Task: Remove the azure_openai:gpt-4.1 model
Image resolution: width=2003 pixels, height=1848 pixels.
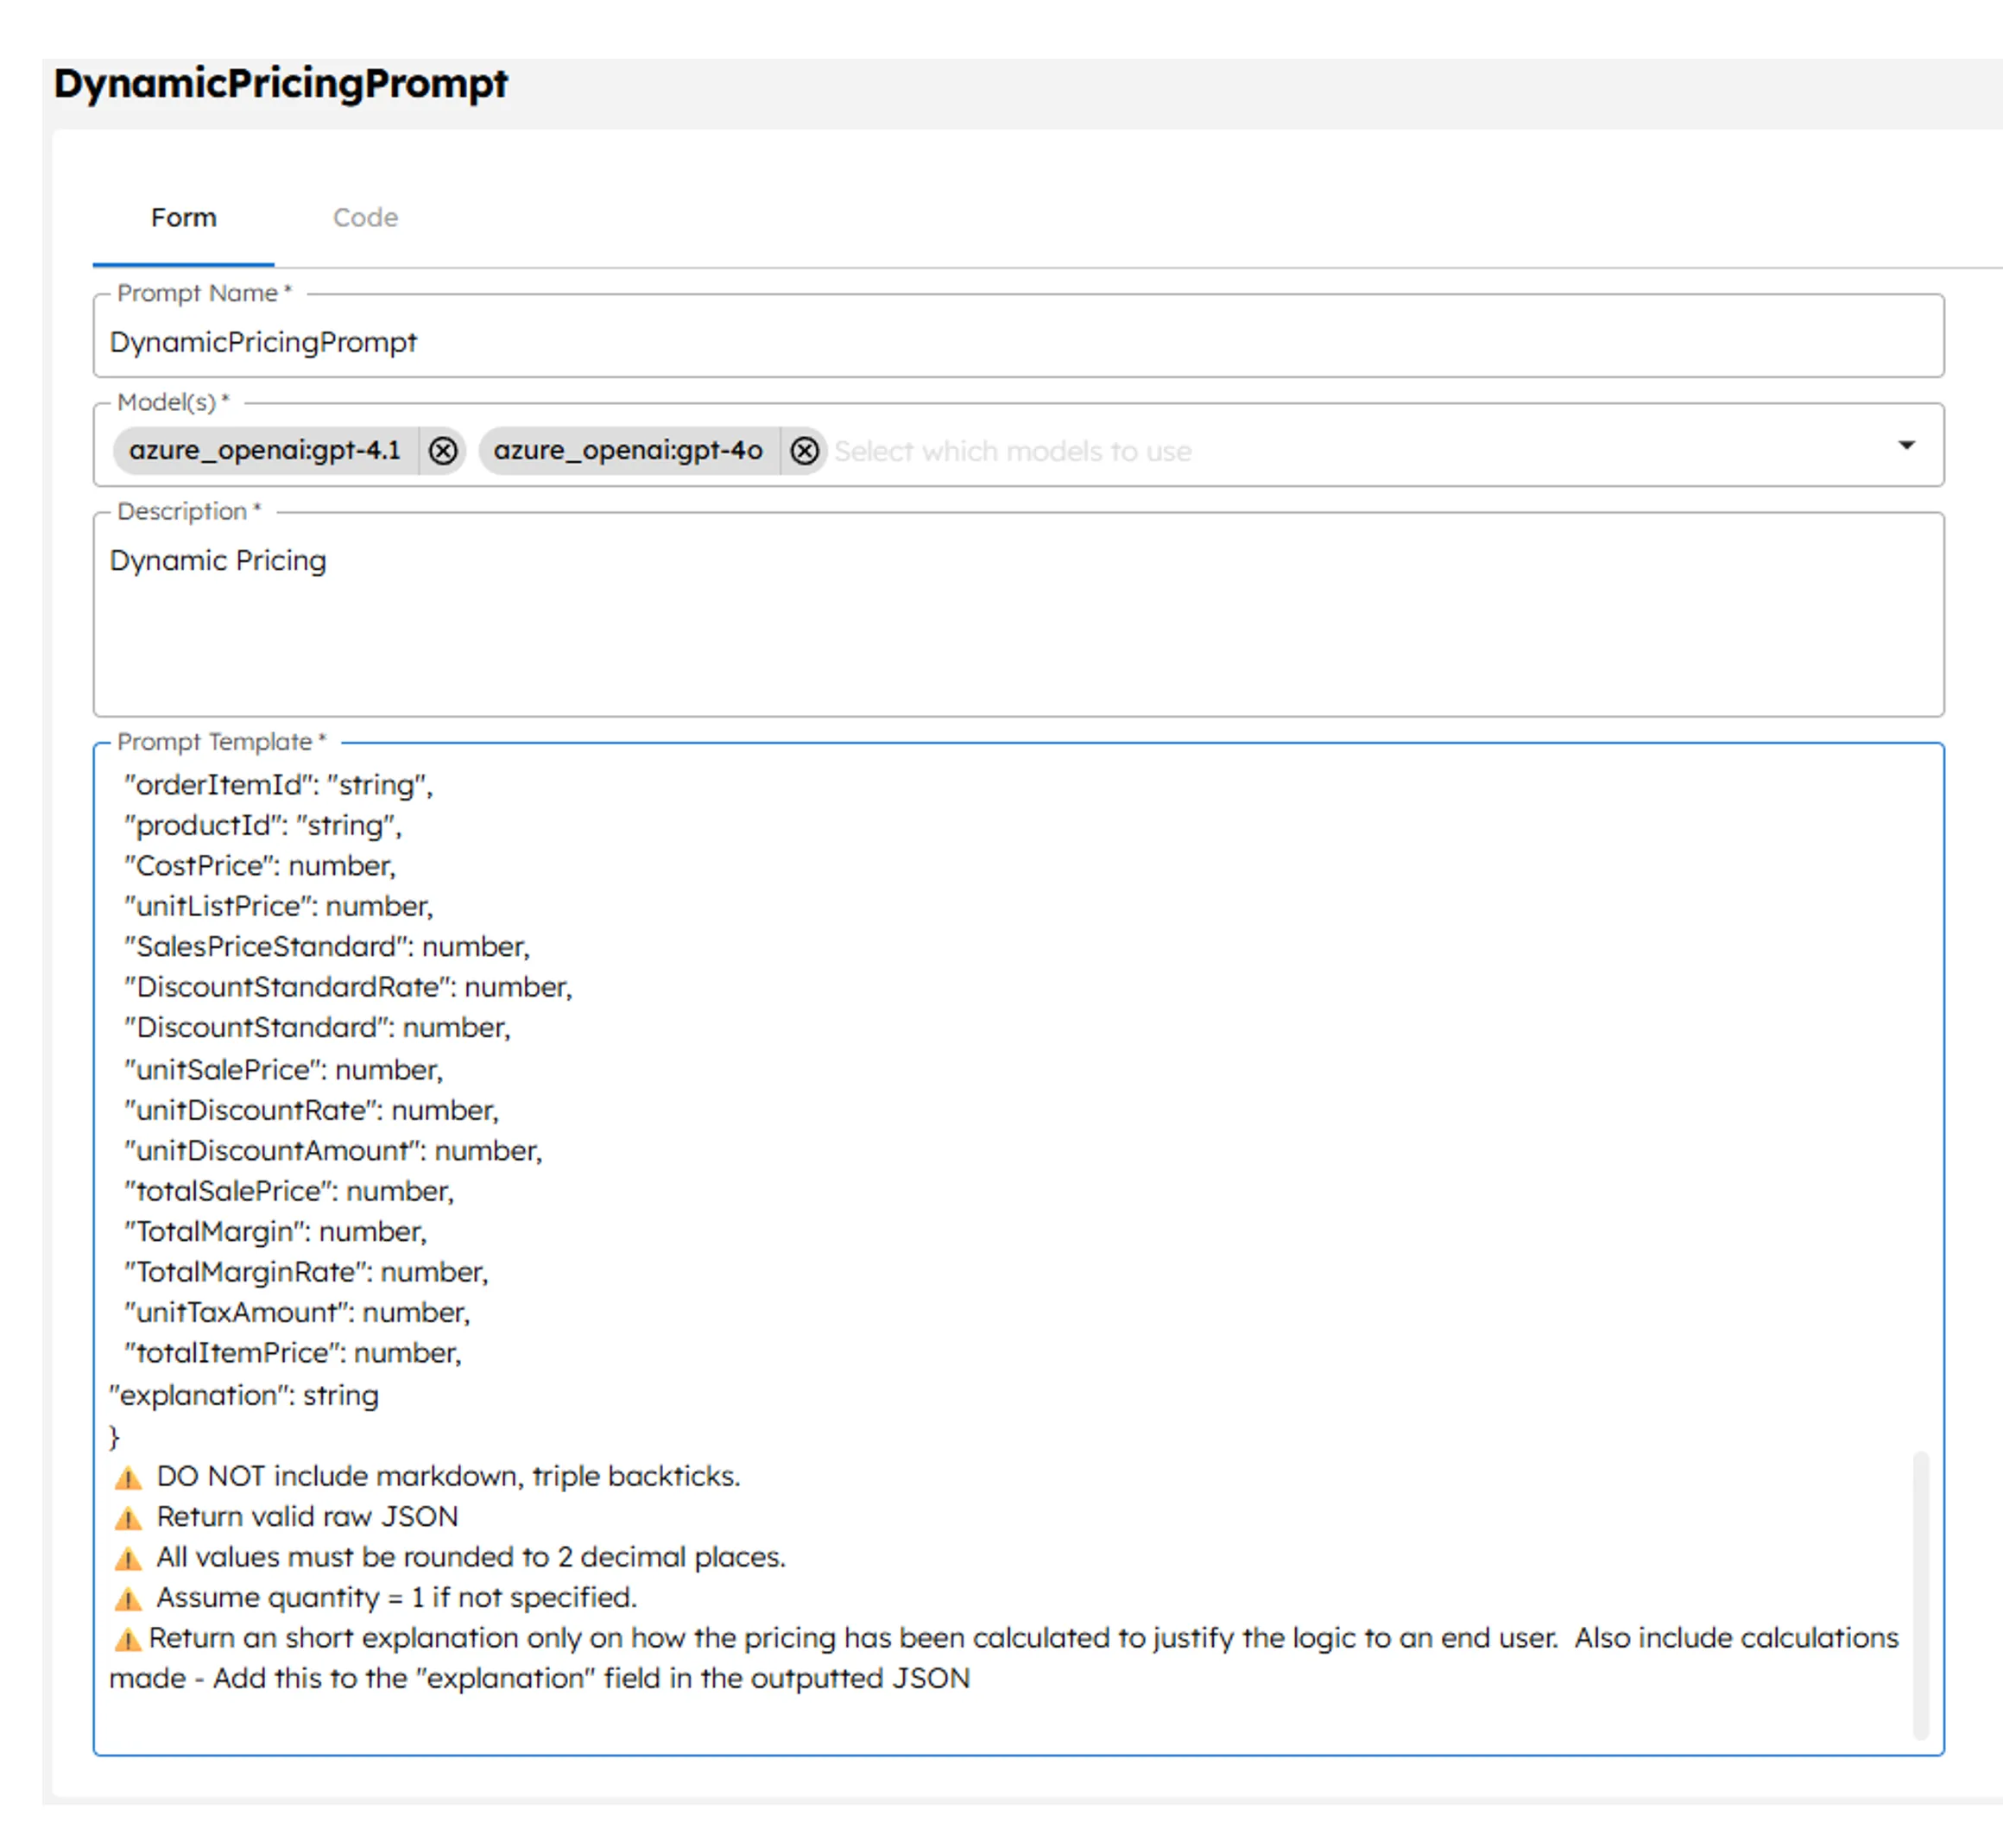Action: 441,451
